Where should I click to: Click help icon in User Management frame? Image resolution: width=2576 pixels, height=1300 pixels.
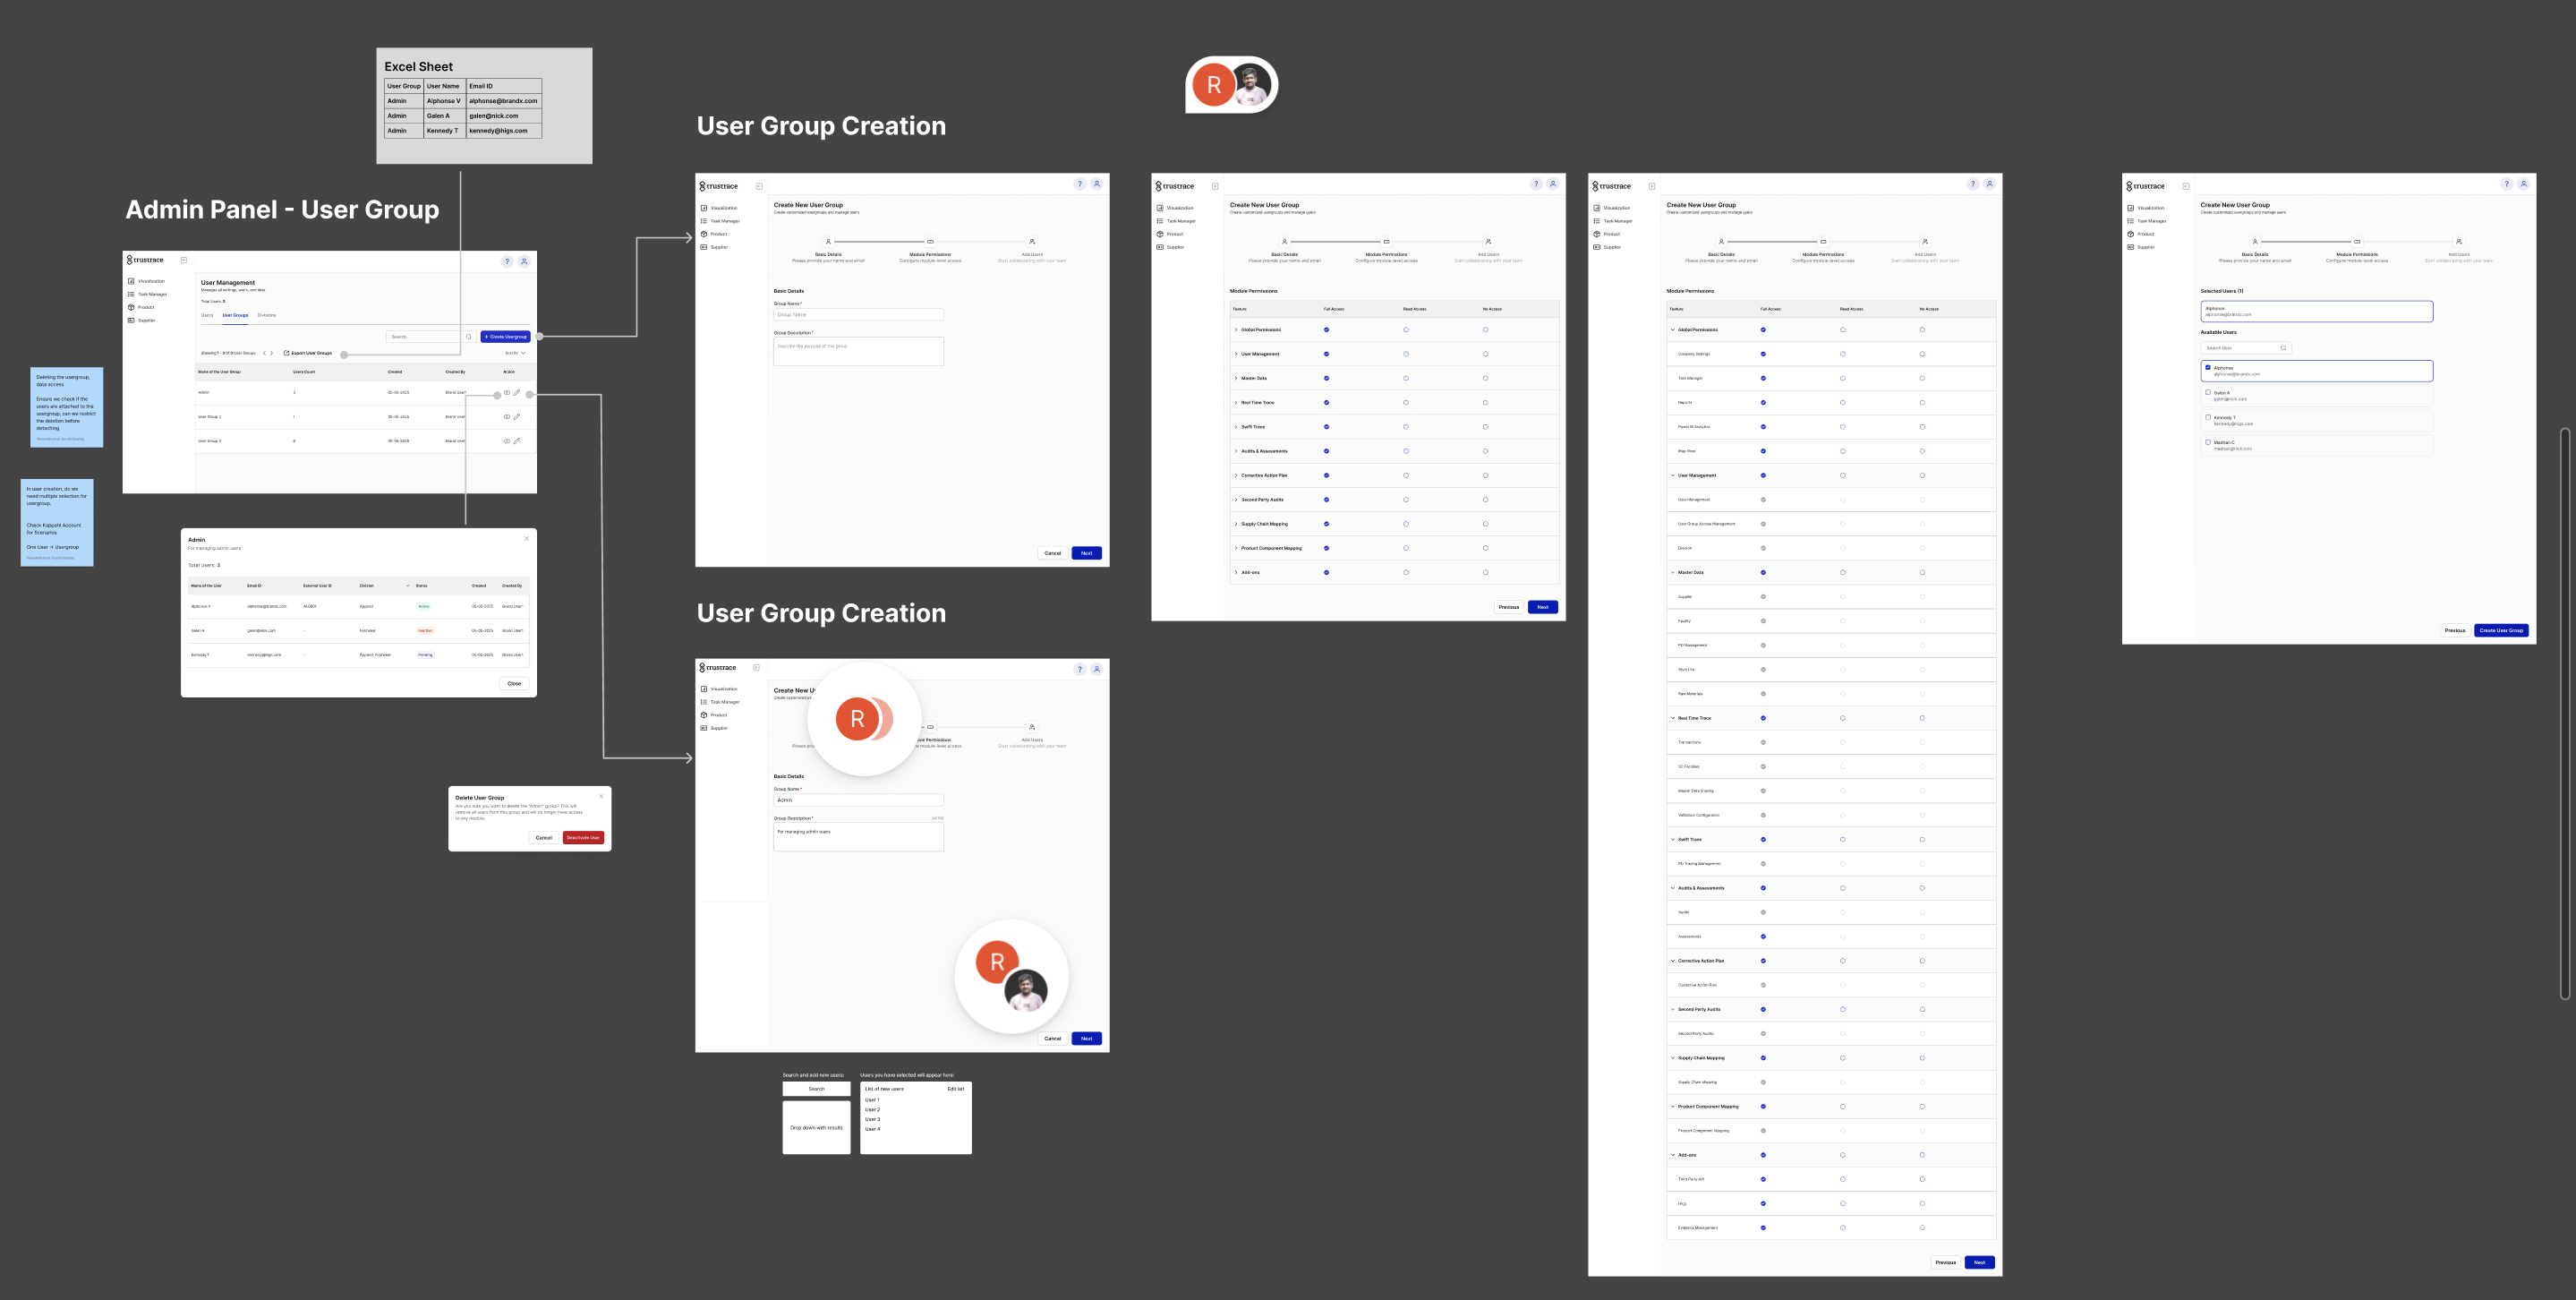coord(507,261)
